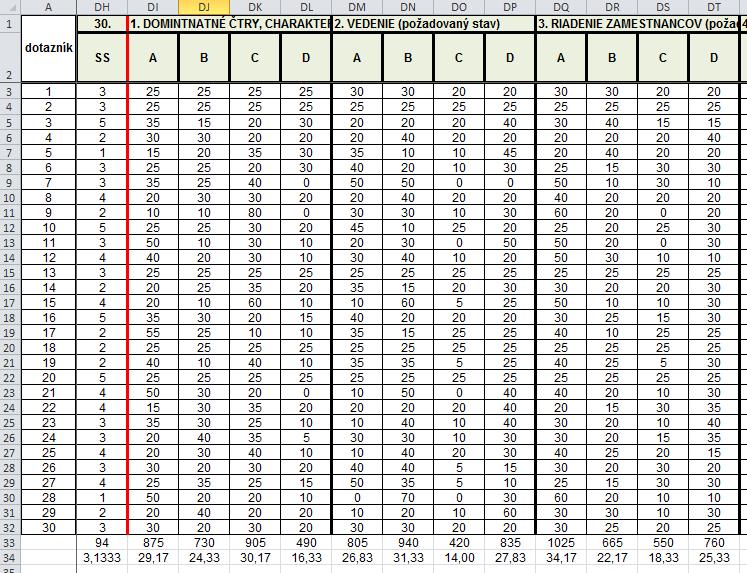Click average cell '16,33'
This screenshot has width=747, height=573.
point(306,558)
